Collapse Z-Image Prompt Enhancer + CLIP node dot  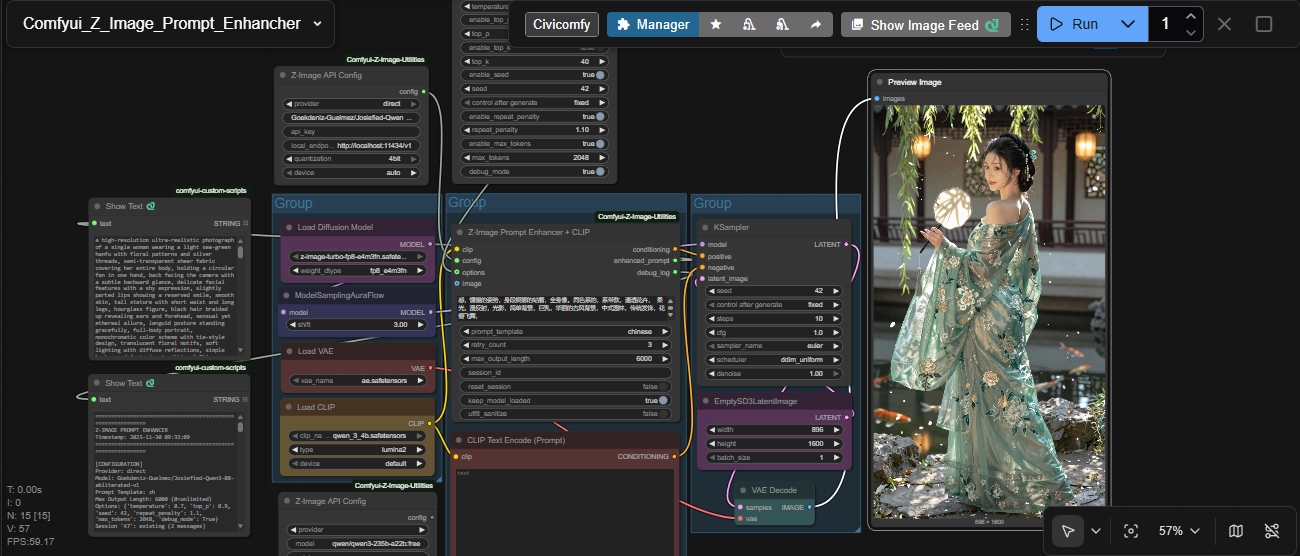point(460,232)
